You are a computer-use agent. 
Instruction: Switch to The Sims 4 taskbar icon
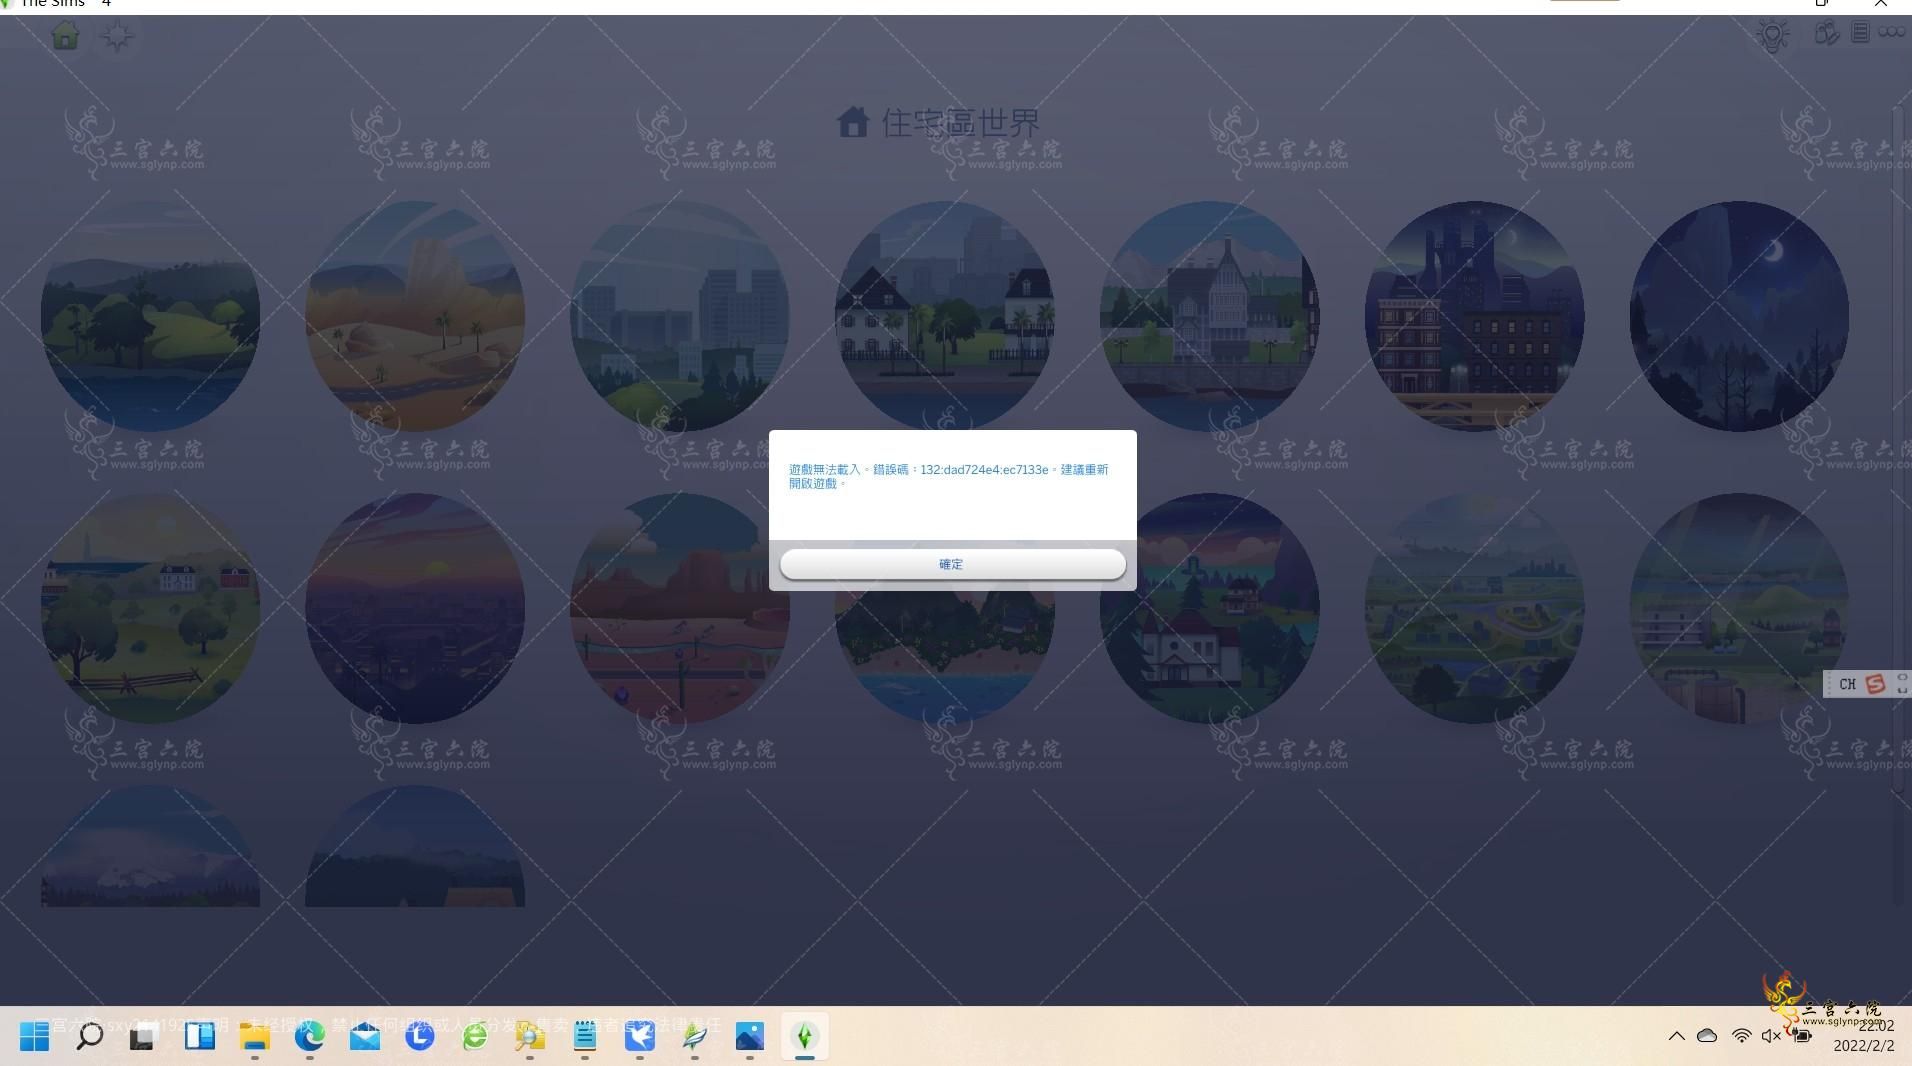[805, 1036]
